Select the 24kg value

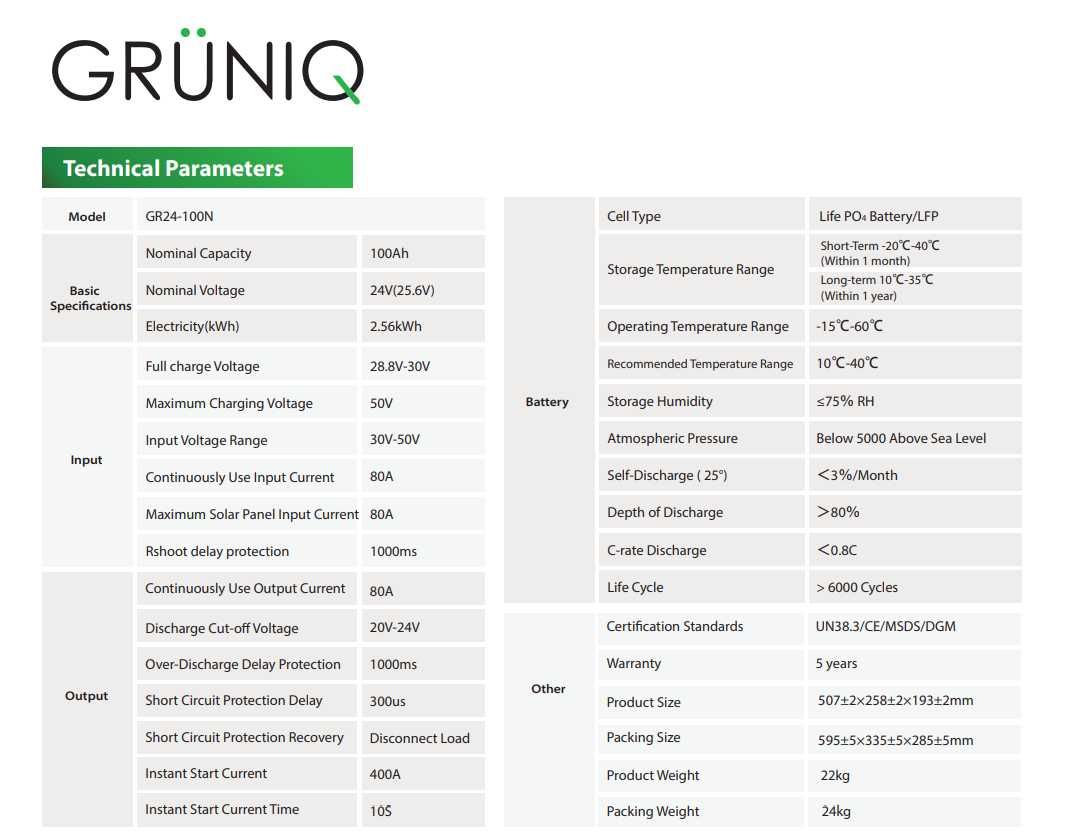835,811
